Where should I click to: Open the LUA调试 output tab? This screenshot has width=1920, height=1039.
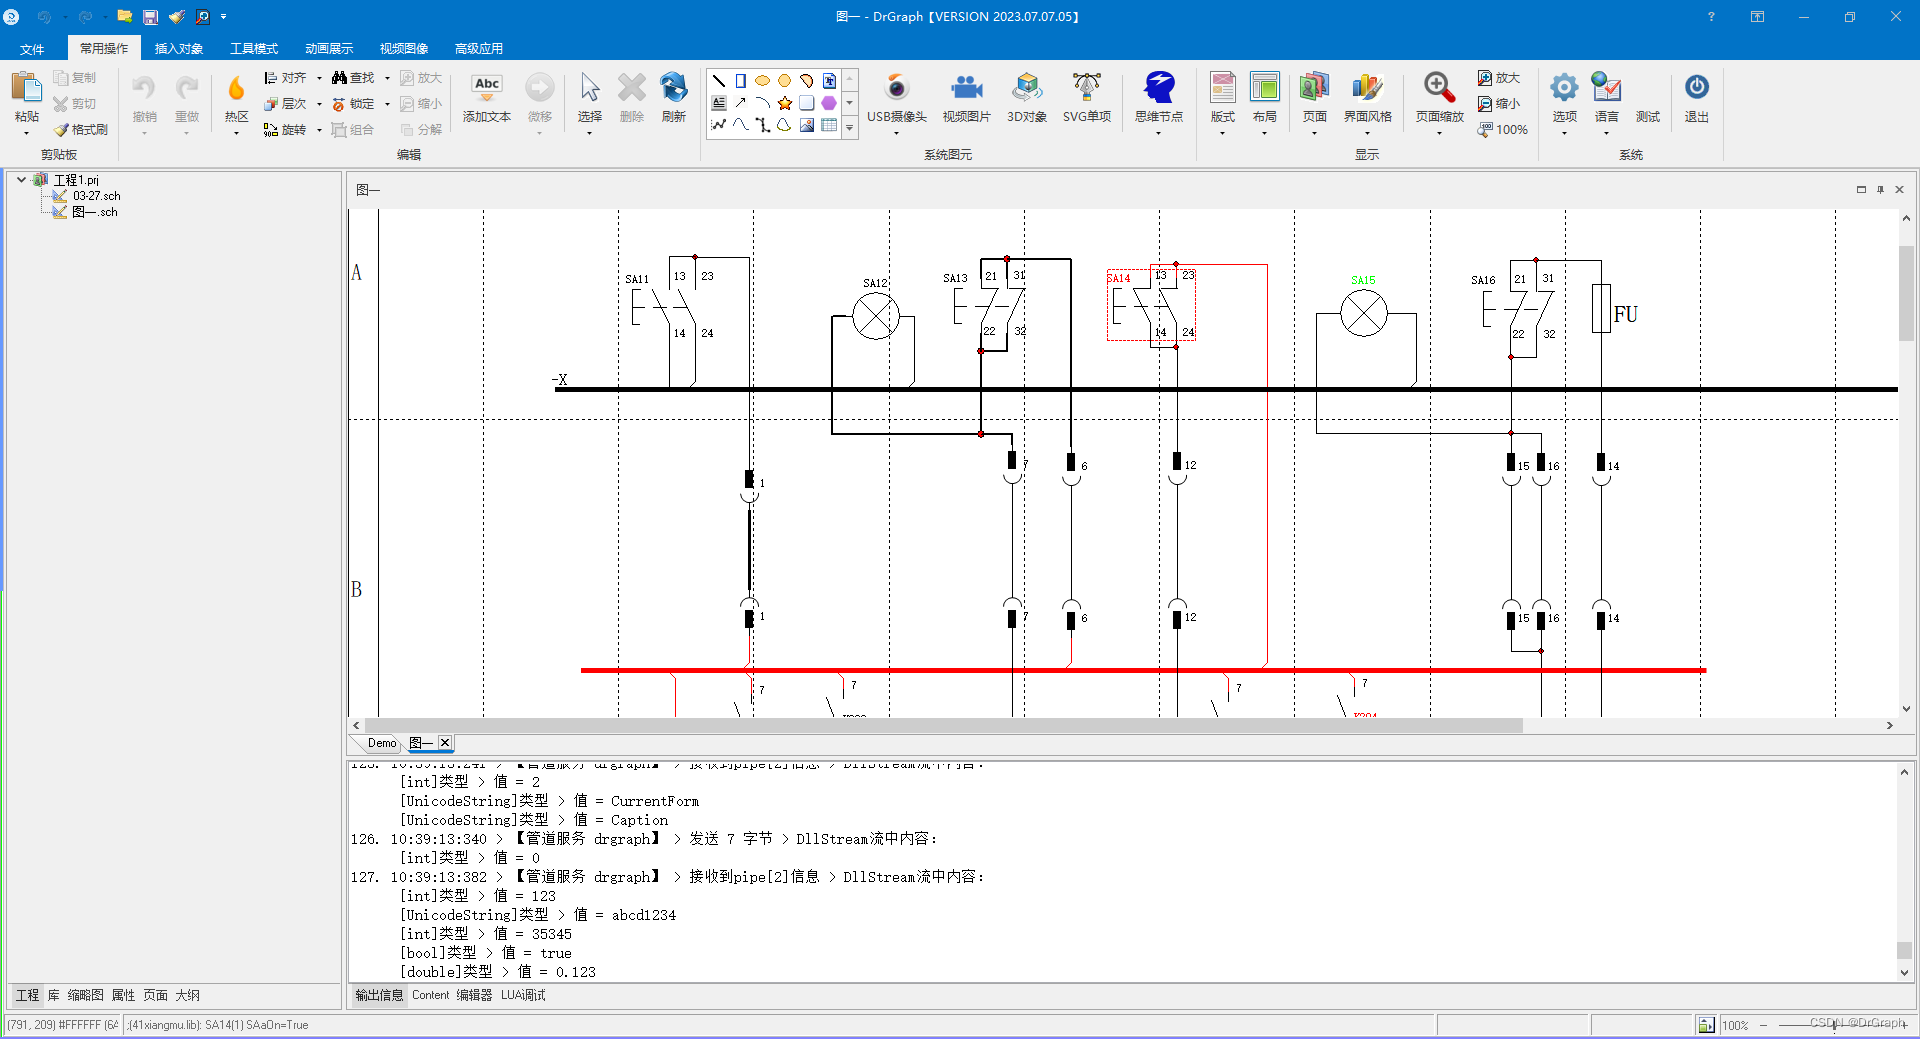pos(523,996)
